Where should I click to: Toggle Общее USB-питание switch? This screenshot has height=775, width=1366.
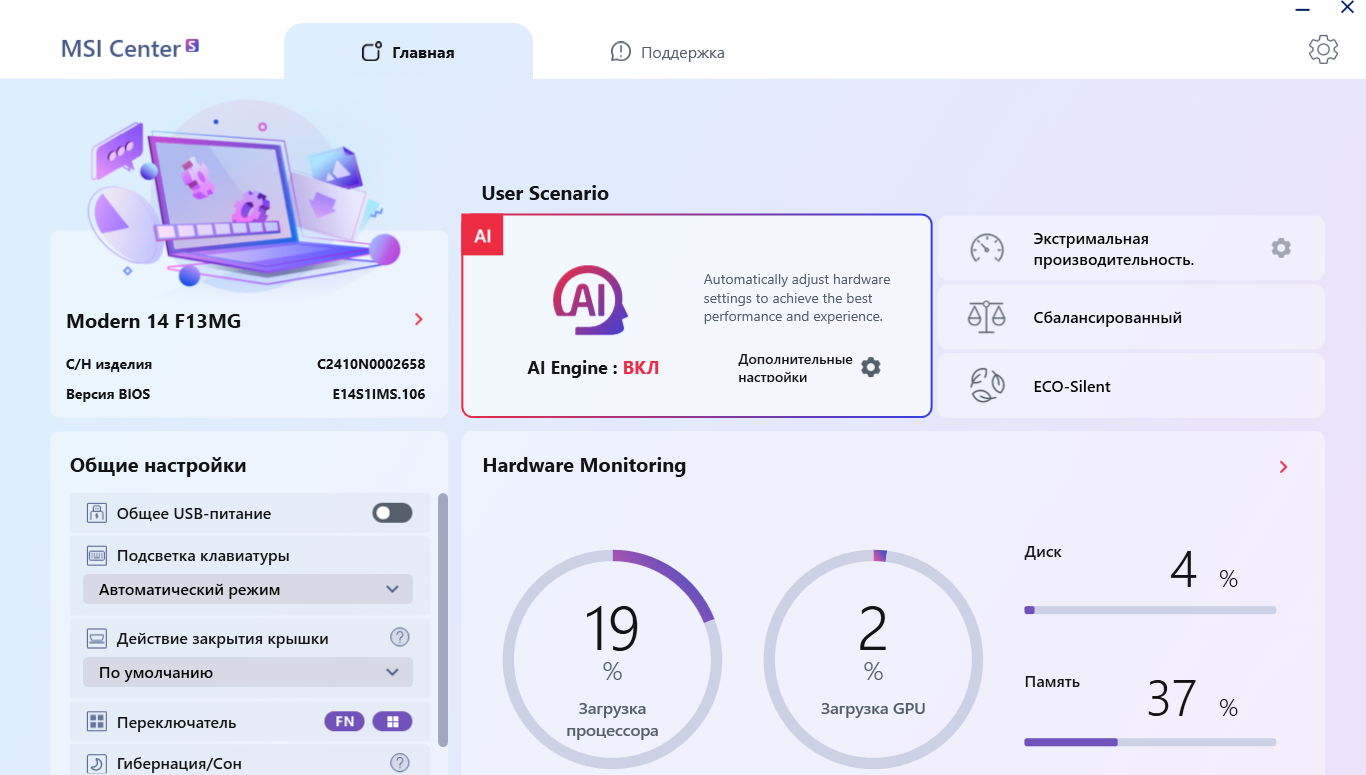pyautogui.click(x=392, y=513)
